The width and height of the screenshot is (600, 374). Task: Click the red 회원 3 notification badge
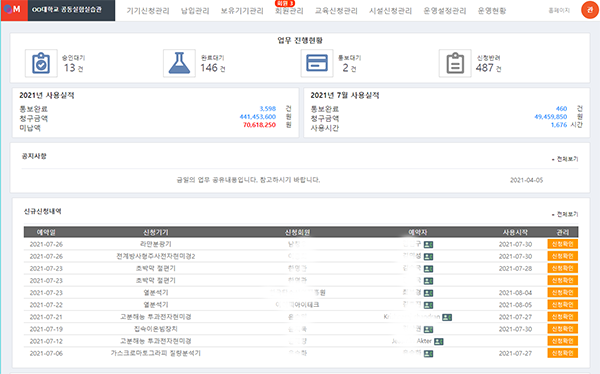[285, 3]
